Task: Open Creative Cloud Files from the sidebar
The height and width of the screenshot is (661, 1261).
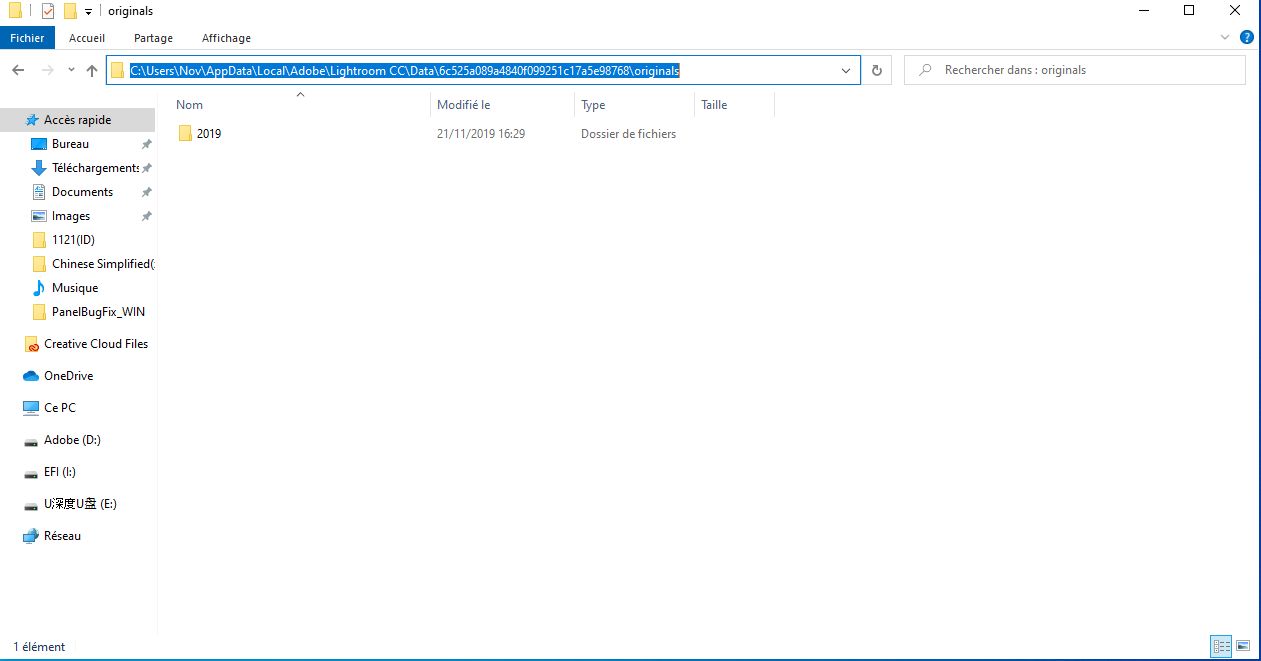Action: click(x=95, y=343)
